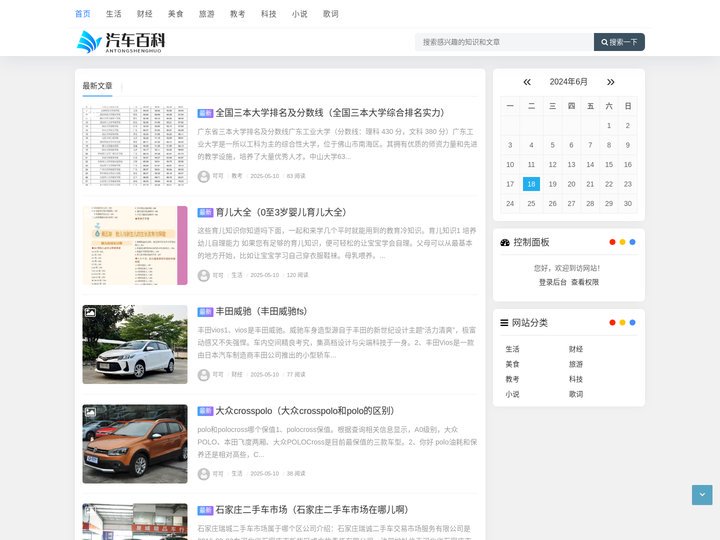Click author avatar under 全国三本大学 article

click(203, 176)
